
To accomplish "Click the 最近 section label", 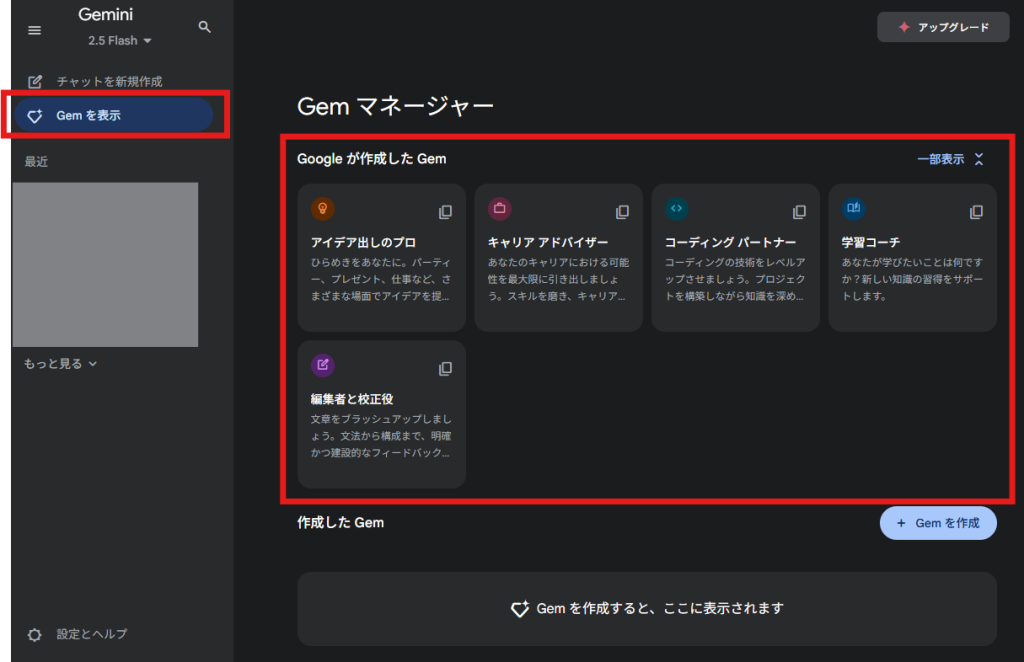I will (37, 162).
